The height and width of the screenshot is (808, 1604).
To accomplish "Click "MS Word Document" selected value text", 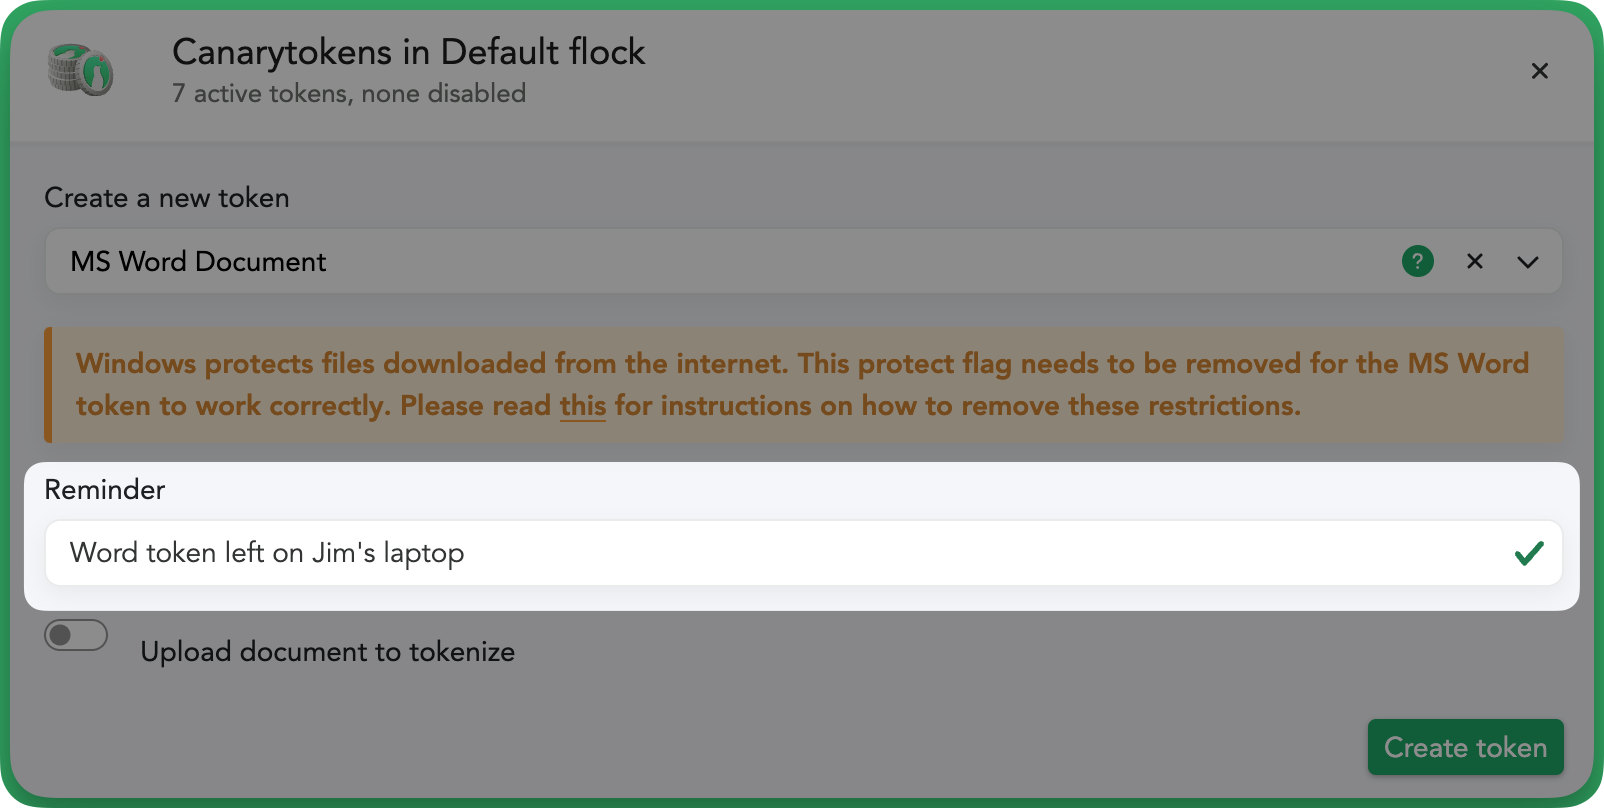I will (x=198, y=262).
